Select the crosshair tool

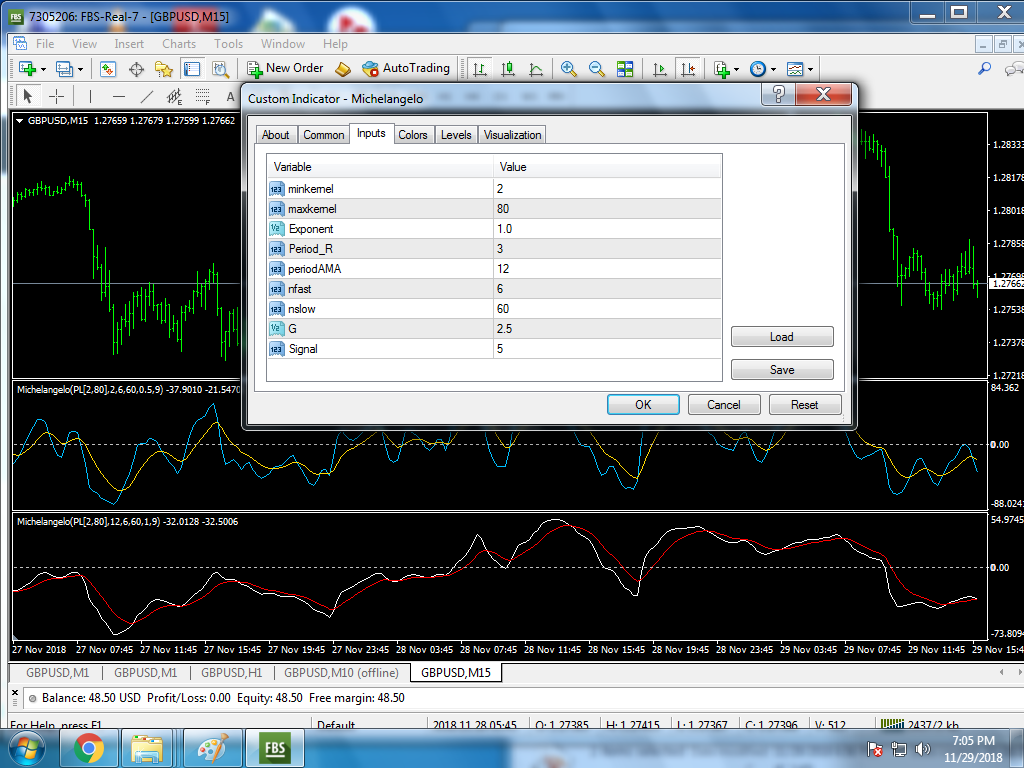tap(57, 96)
